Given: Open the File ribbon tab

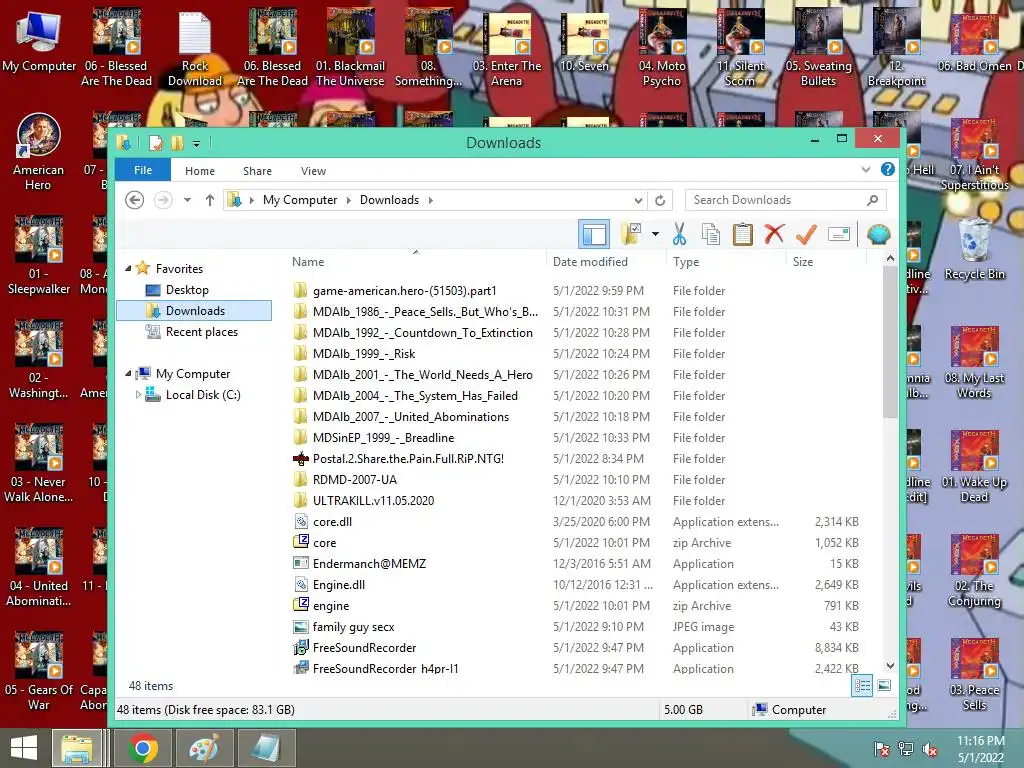Looking at the screenshot, I should point(142,170).
